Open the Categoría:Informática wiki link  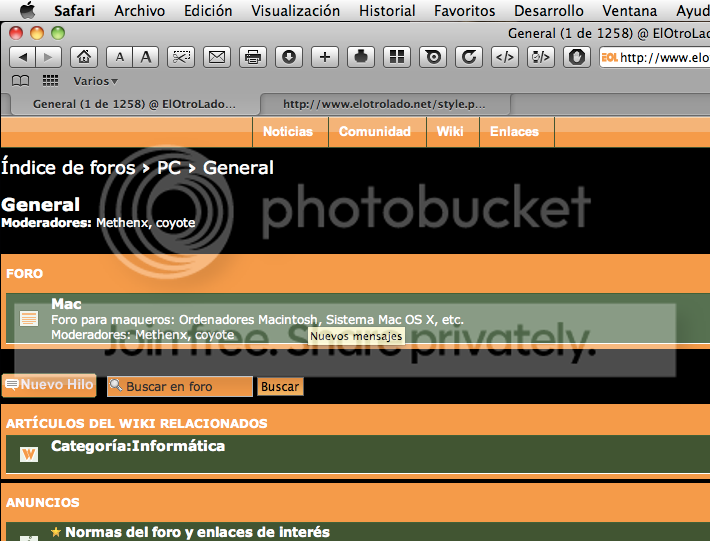coord(138,446)
